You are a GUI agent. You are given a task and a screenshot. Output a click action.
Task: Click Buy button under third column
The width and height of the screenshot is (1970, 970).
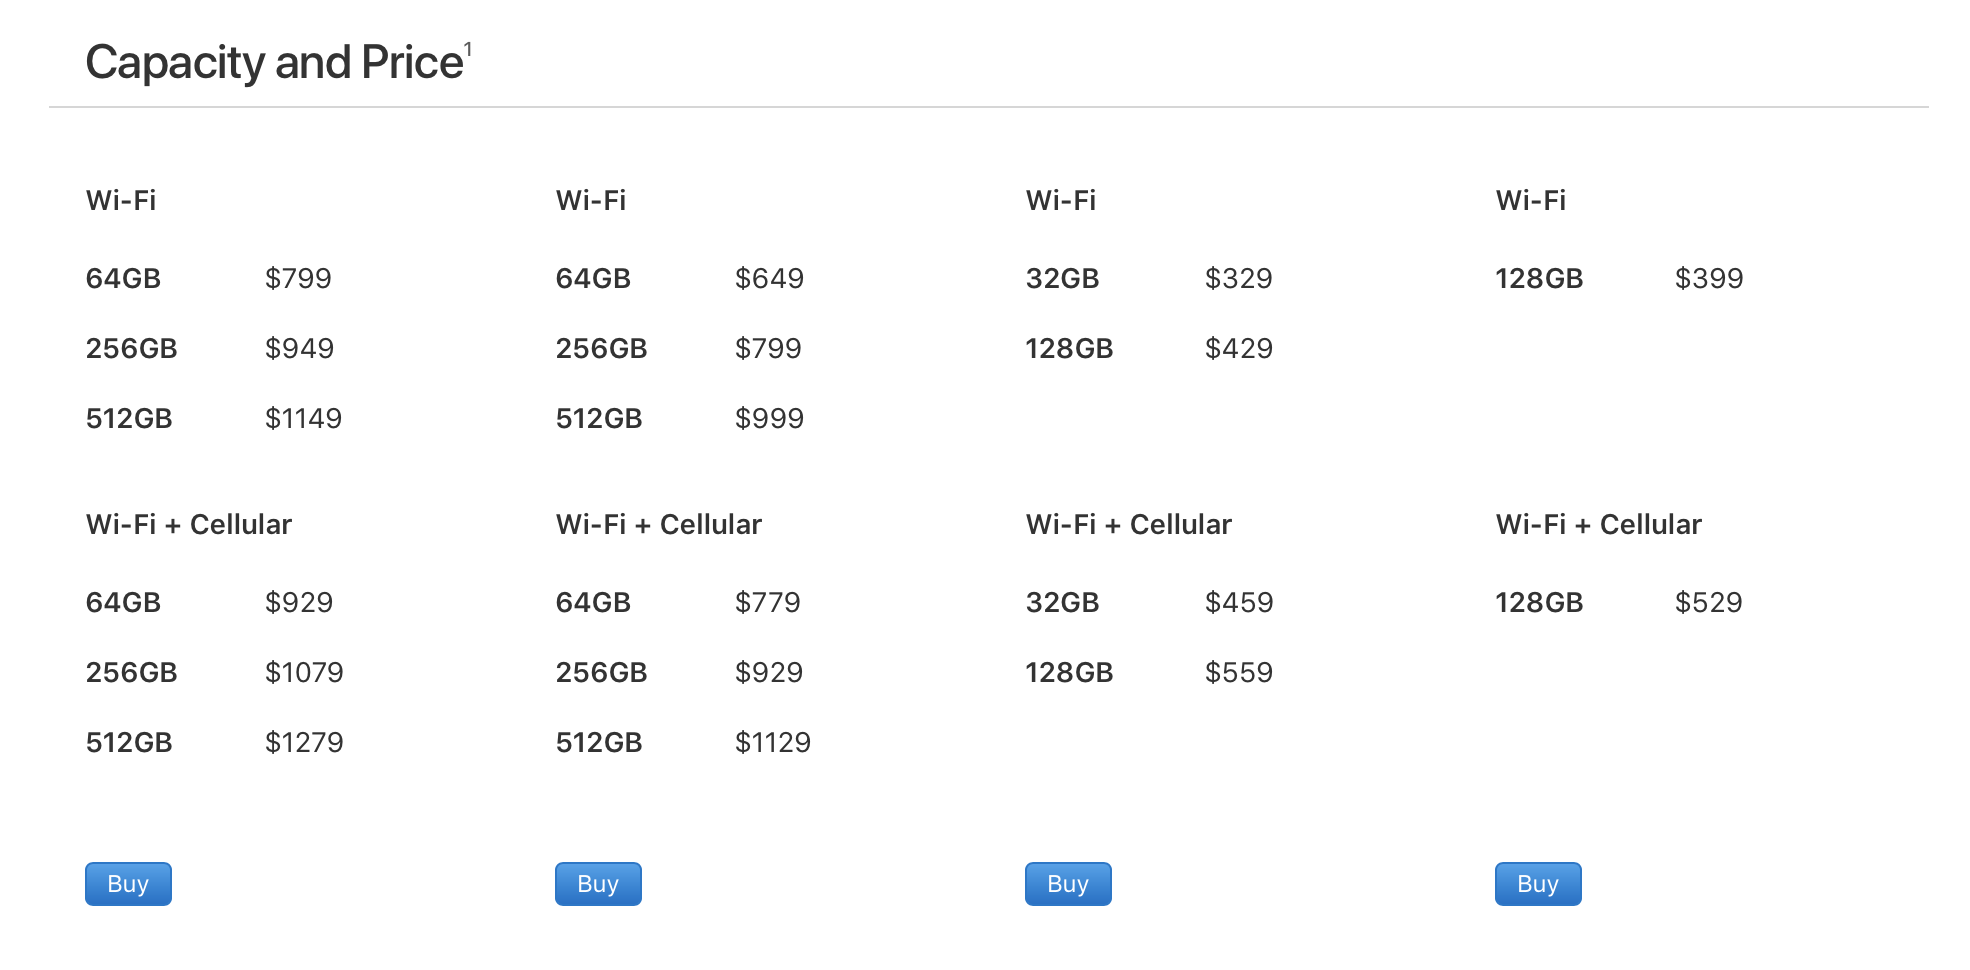coord(1068,884)
